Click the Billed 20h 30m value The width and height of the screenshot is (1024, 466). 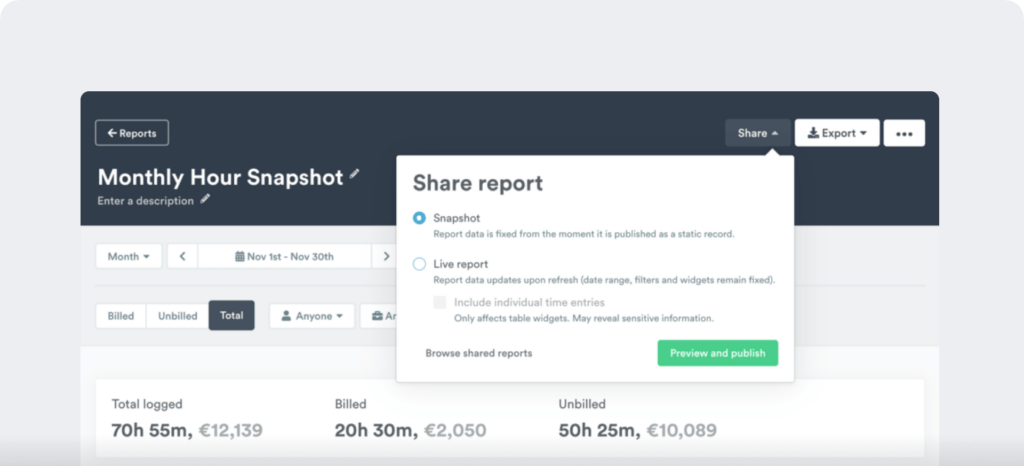[x=375, y=430]
